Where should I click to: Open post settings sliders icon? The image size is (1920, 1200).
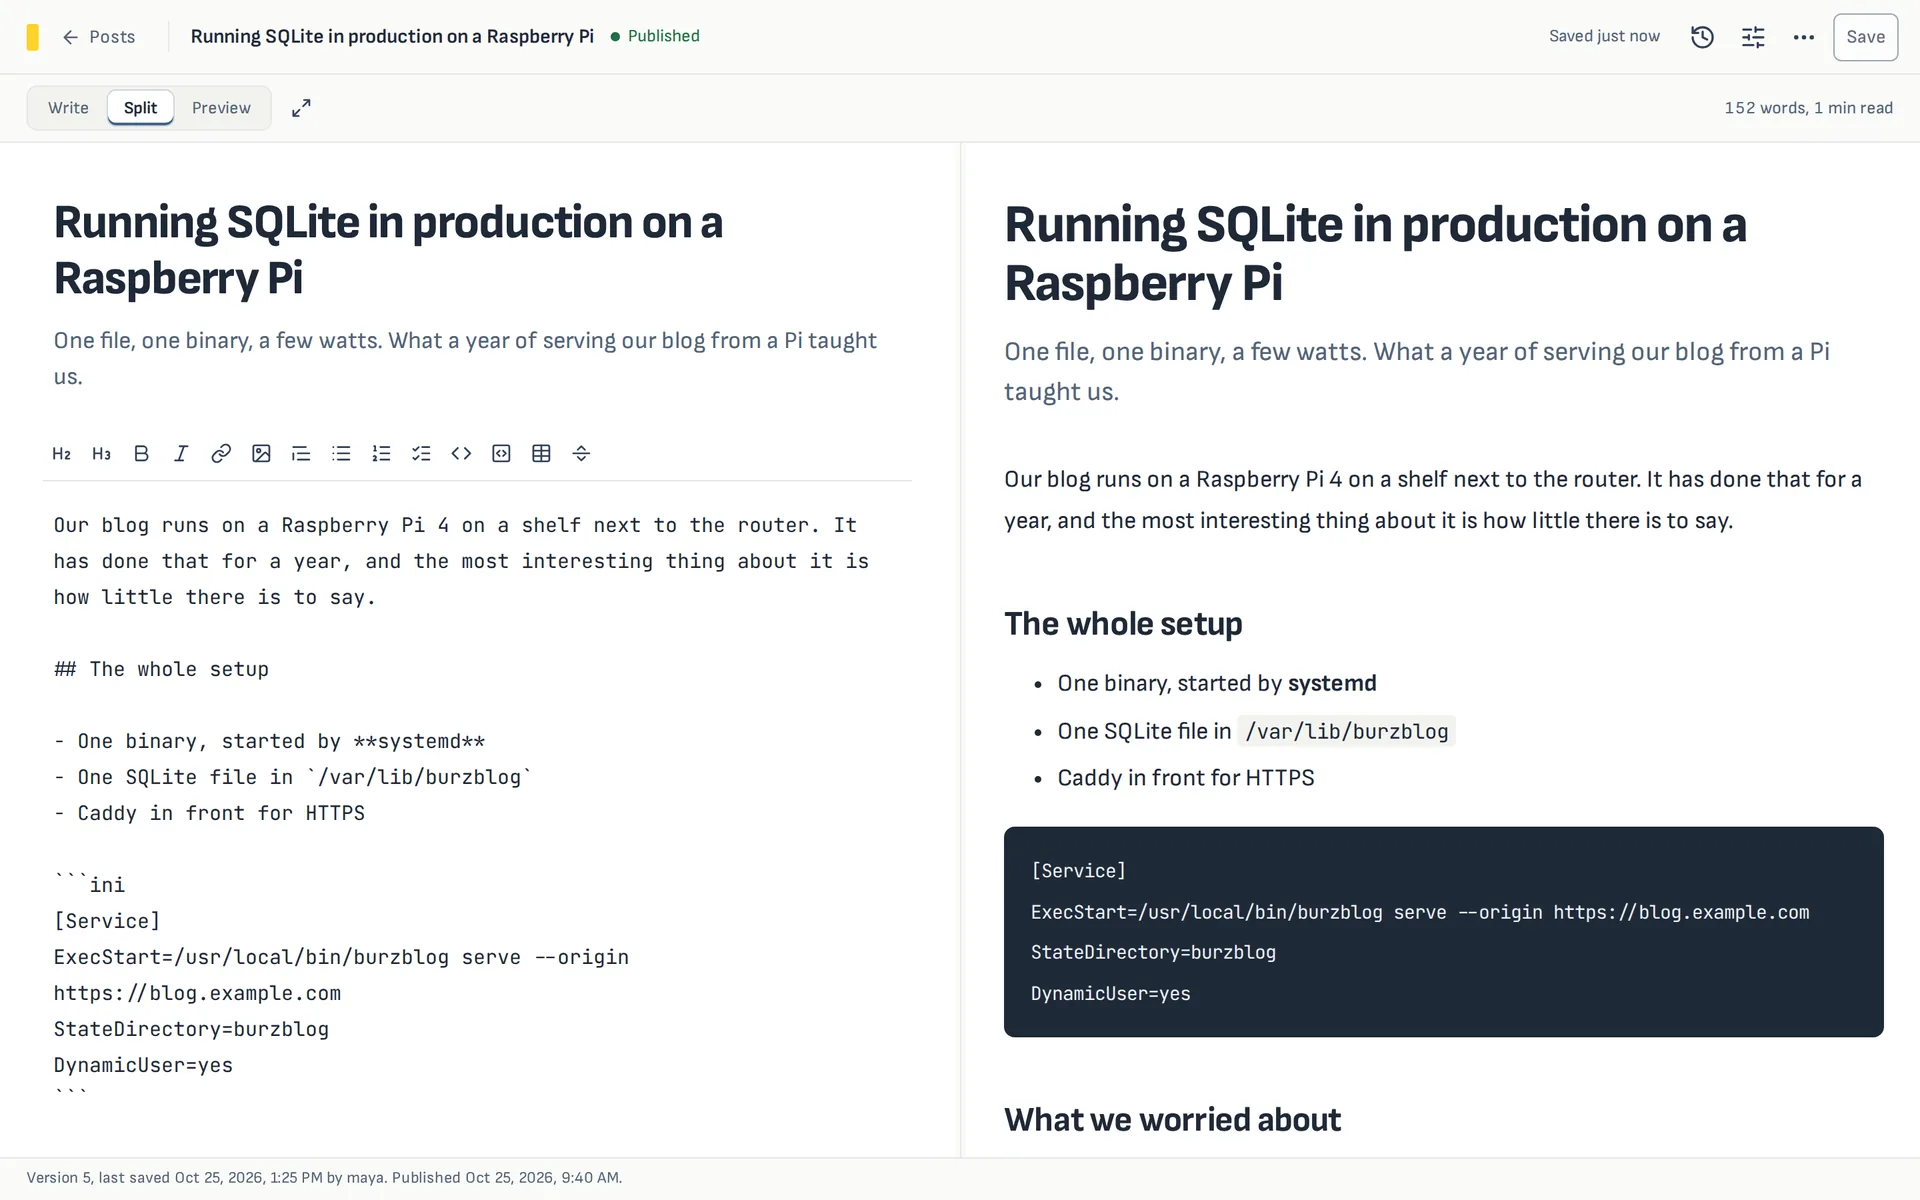pos(1753,37)
